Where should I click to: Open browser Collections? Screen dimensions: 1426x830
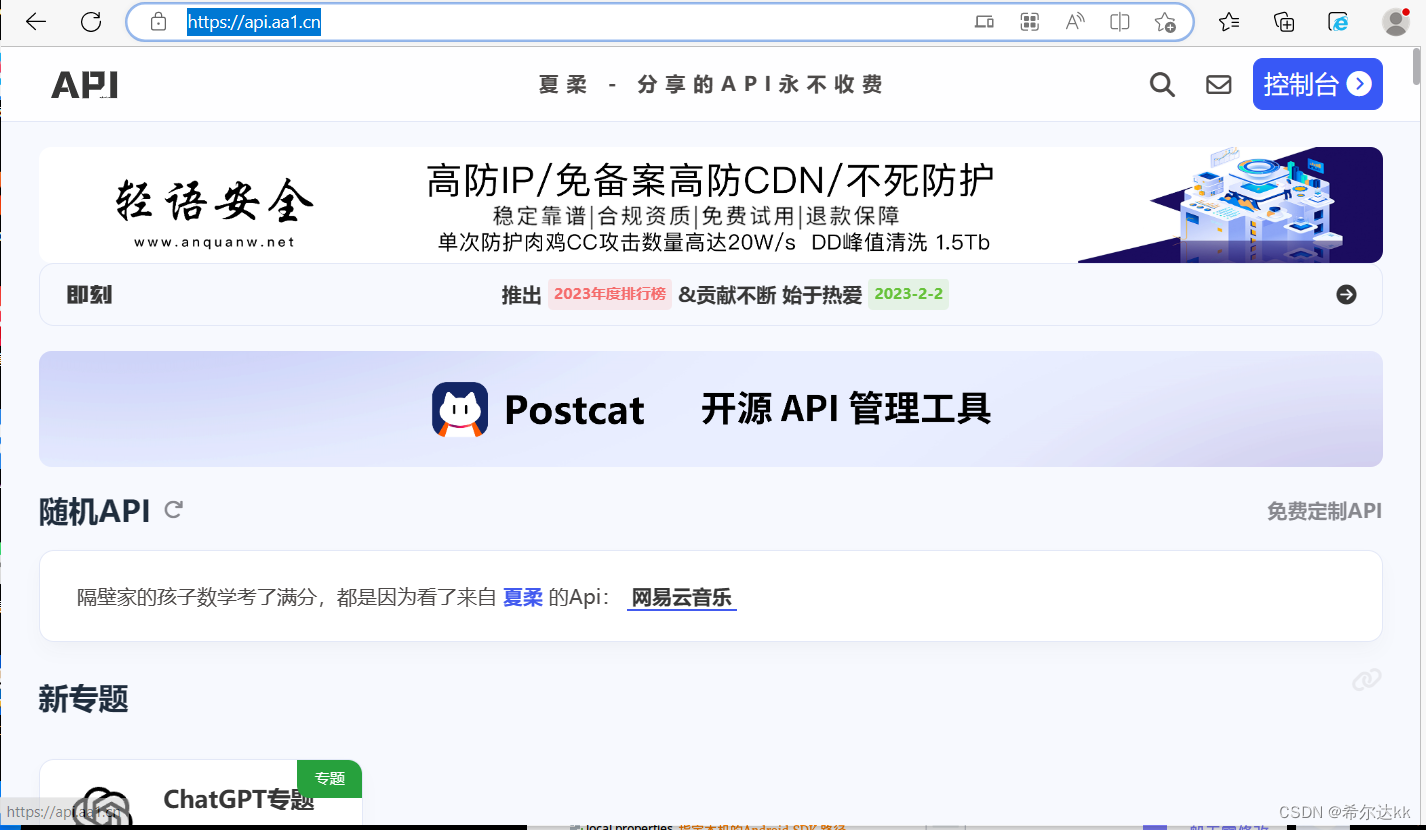1284,22
